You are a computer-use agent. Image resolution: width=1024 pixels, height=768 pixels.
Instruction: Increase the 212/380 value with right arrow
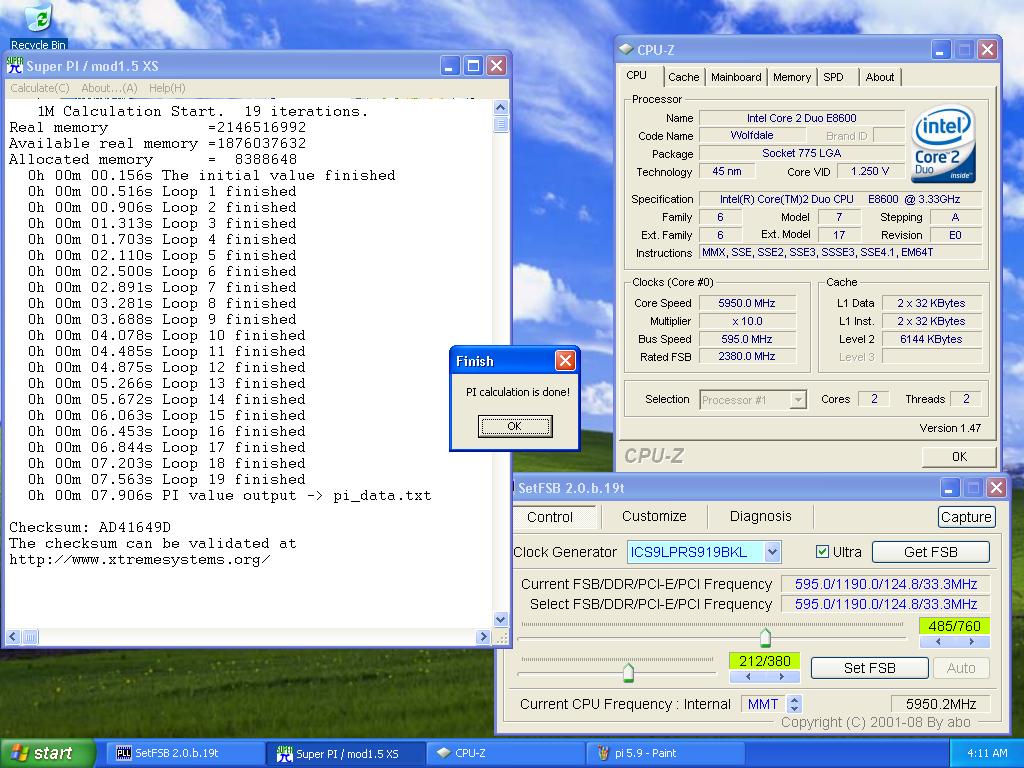[782, 677]
